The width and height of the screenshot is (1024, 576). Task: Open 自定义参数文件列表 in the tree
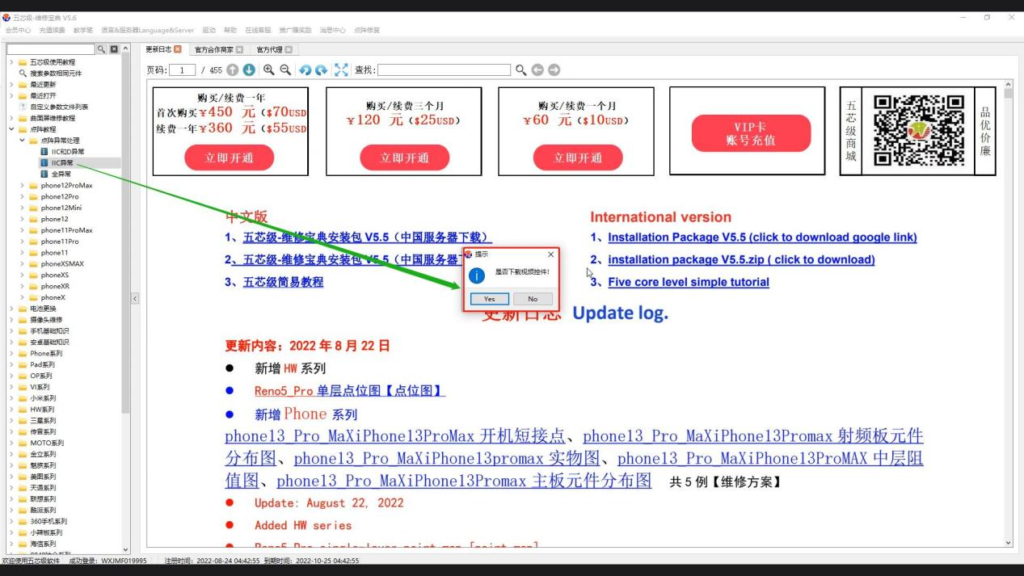[59, 107]
